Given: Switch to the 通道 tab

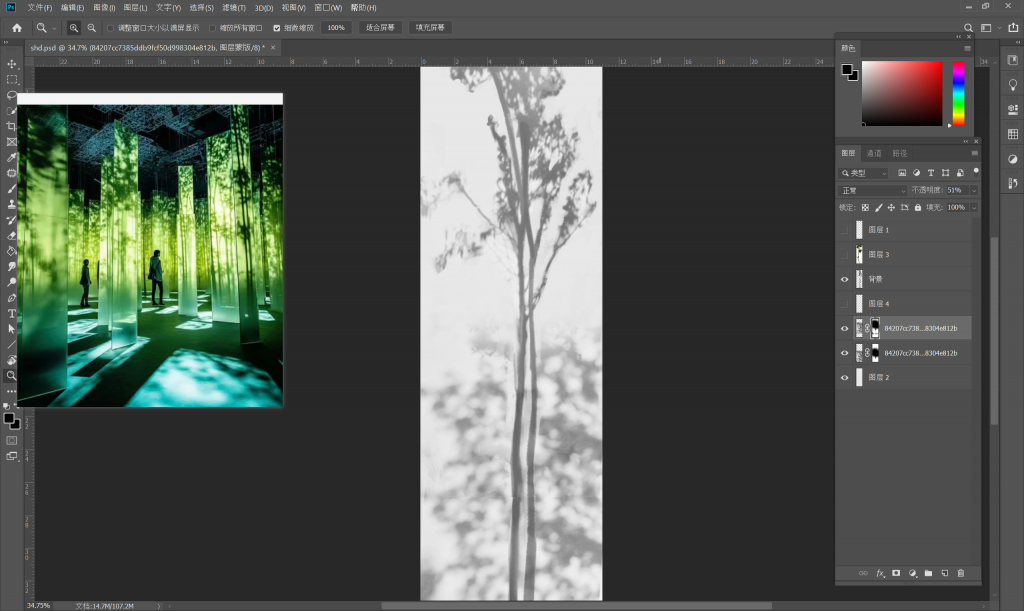Looking at the screenshot, I should tap(874, 153).
